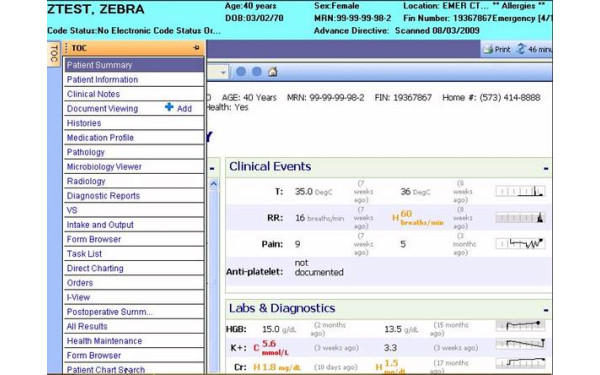600x375 pixels.
Task: Click the patient name ZTEST, ZEBRA
Action: [96, 9]
